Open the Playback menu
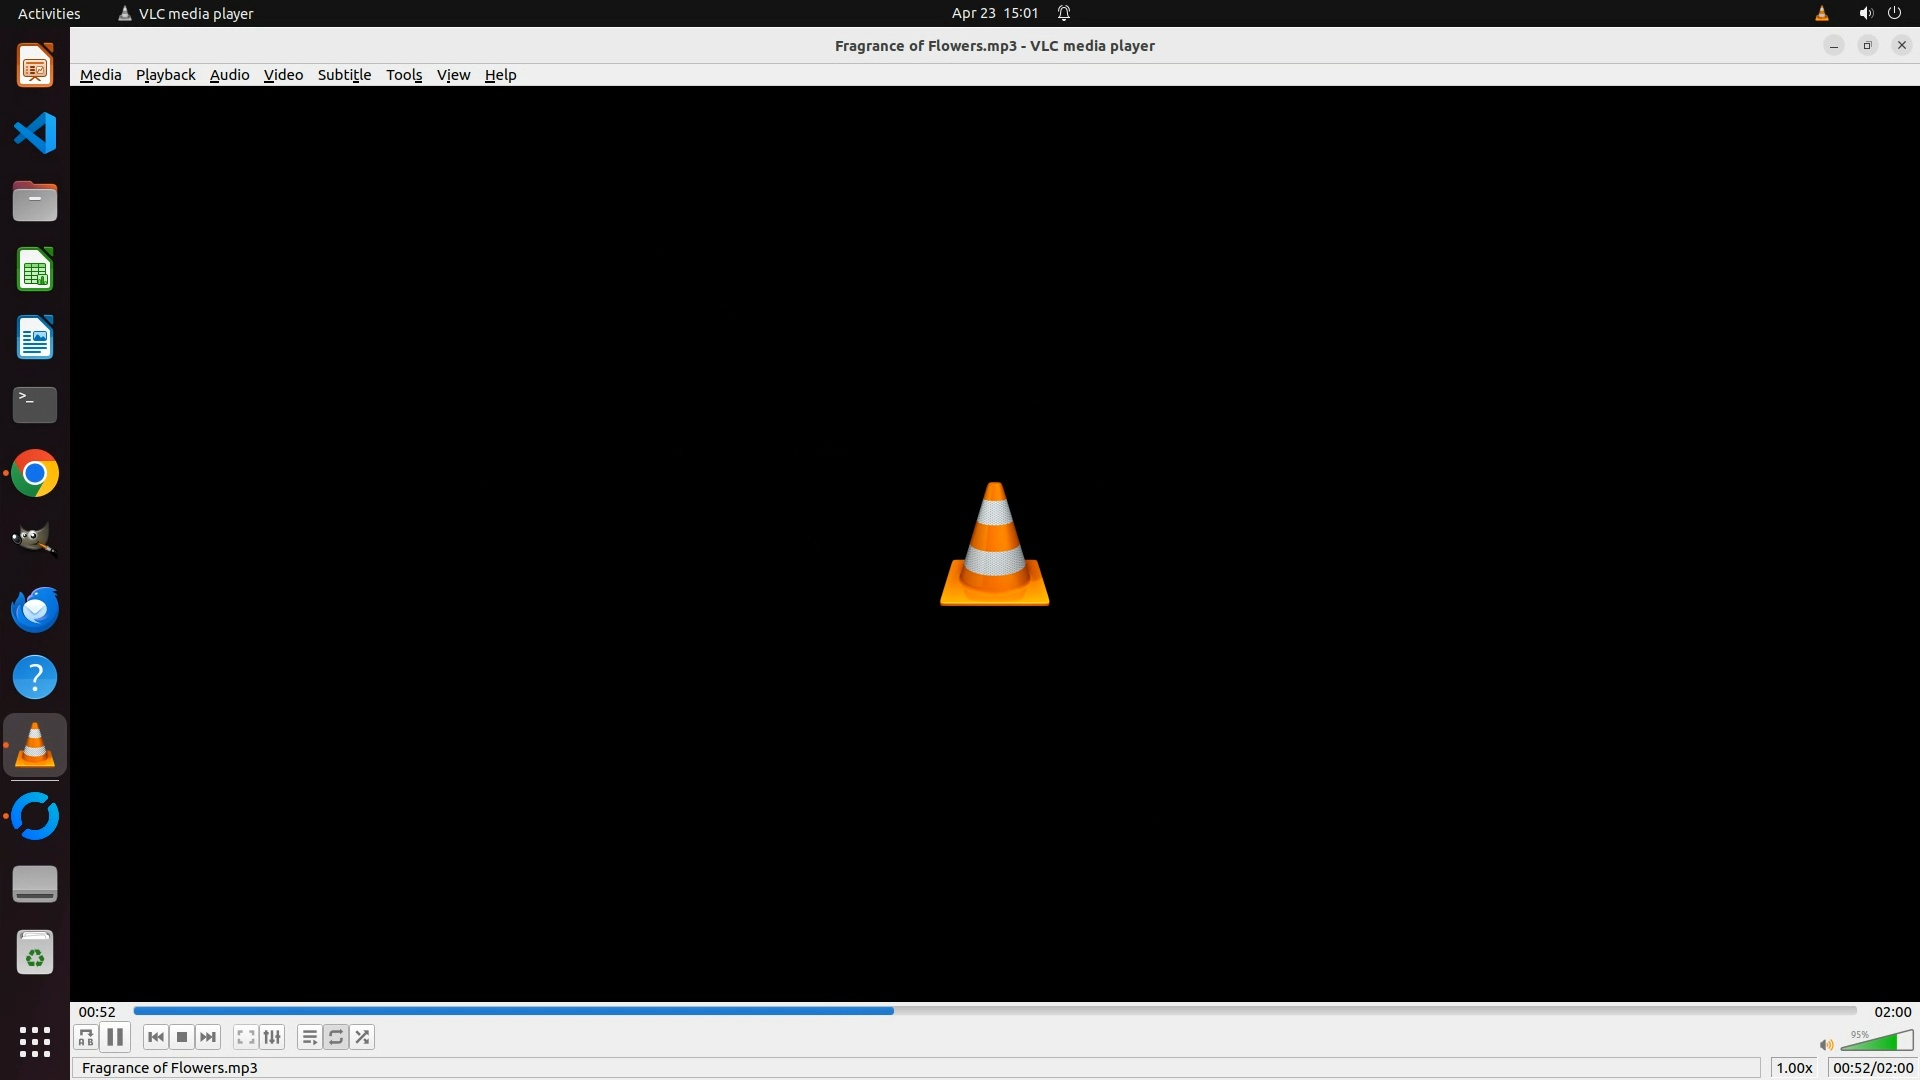1920x1080 pixels. [165, 75]
